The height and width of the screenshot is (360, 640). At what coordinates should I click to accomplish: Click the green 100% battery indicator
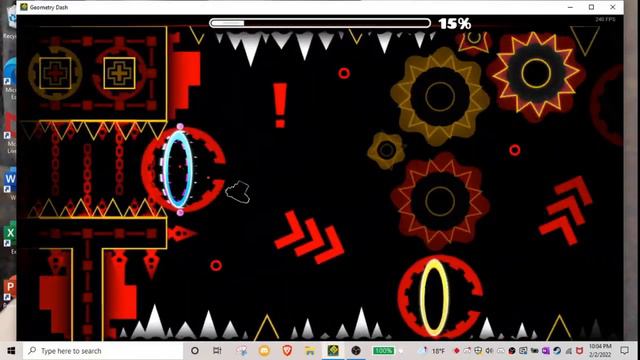383,351
